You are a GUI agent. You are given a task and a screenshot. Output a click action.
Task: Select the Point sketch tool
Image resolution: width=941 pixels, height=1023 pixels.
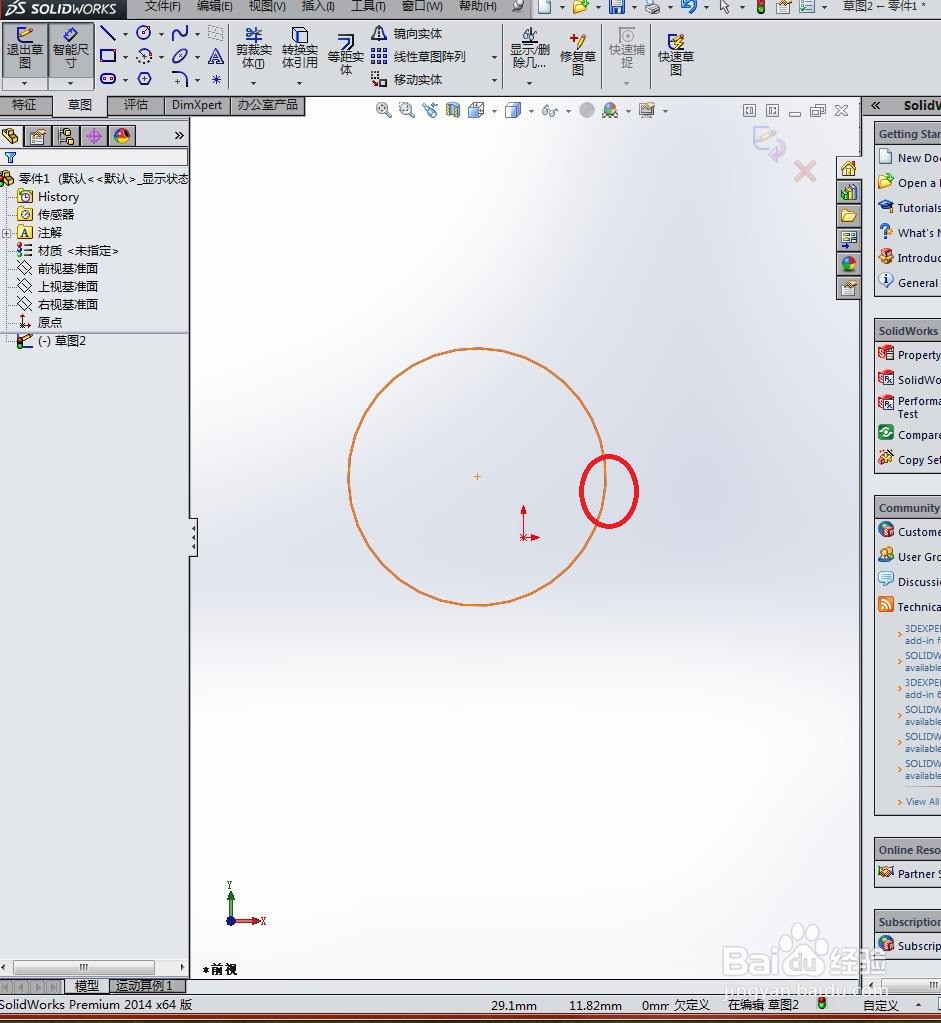[216, 79]
